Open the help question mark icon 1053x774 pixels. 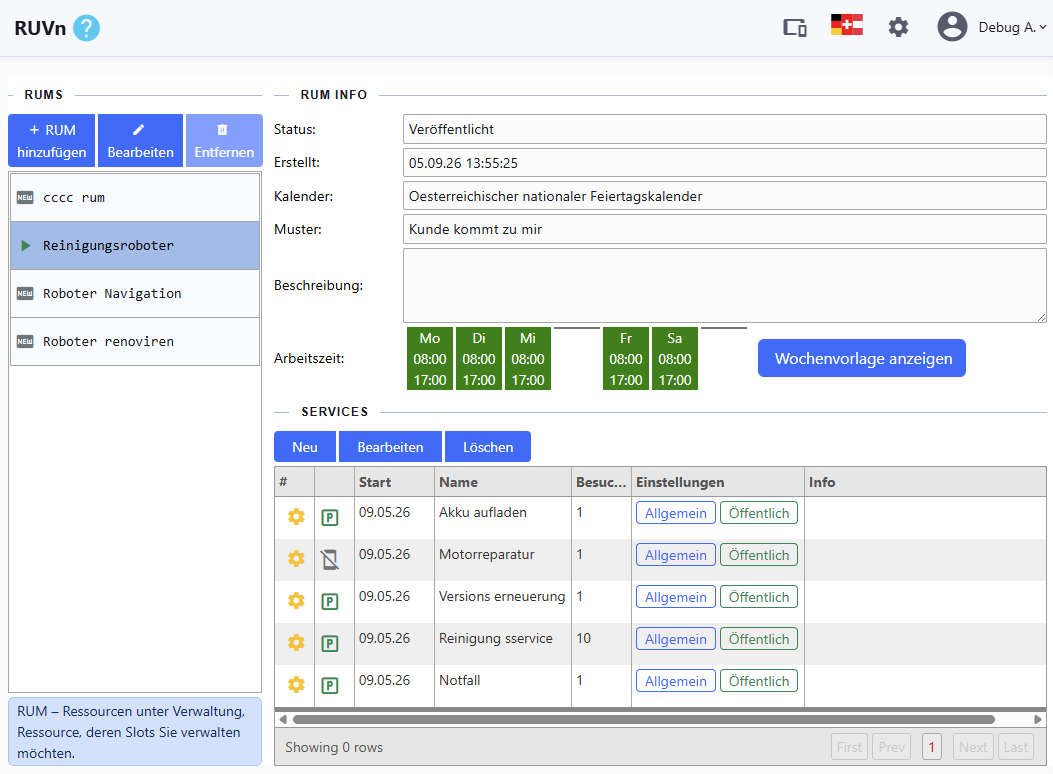pyautogui.click(x=86, y=28)
